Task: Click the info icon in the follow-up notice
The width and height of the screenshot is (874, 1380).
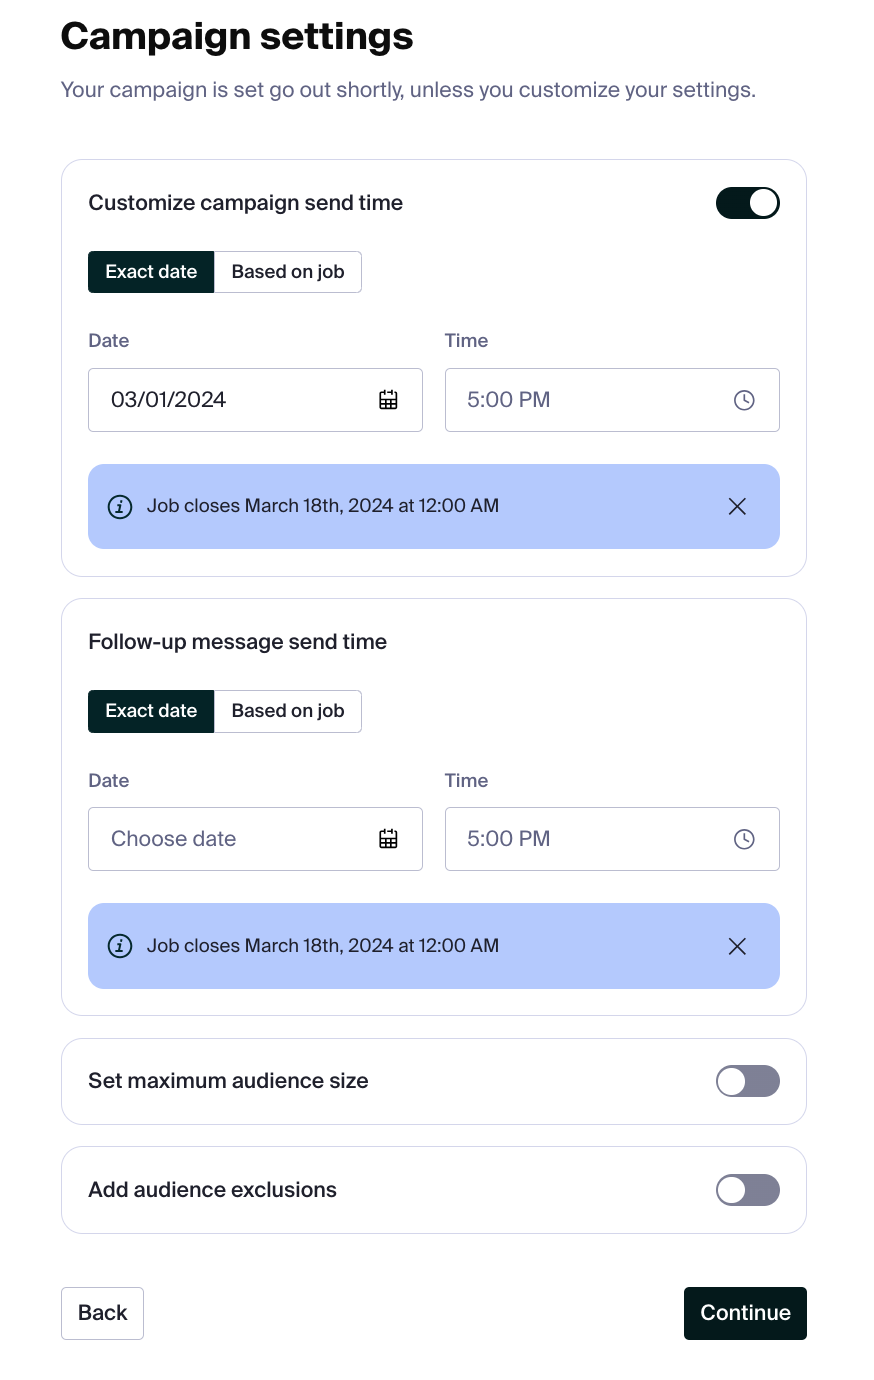Action: (119, 945)
